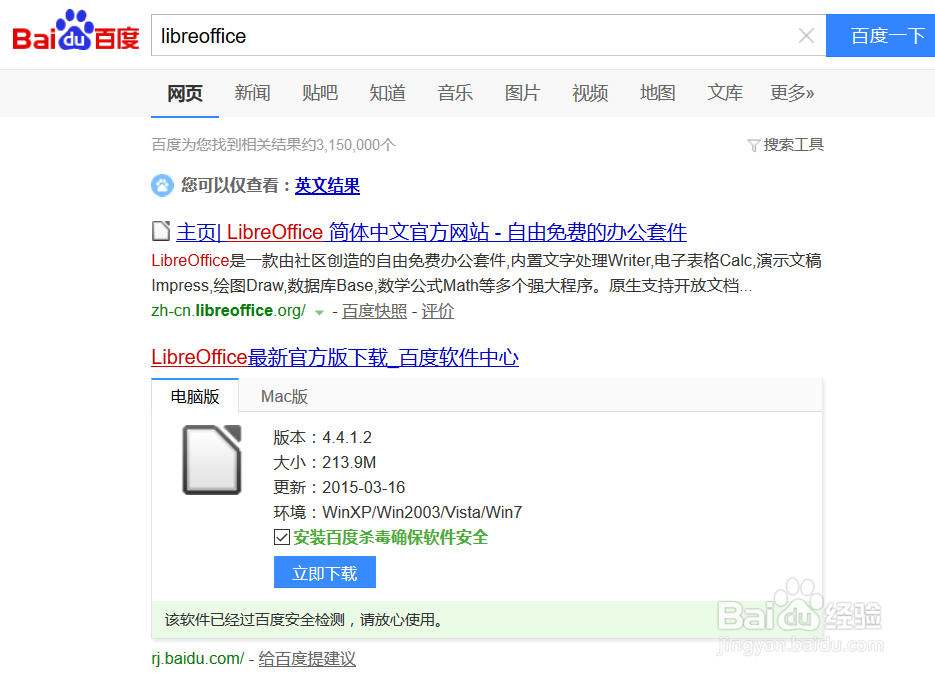This screenshot has width=935, height=678.
Task: Click the 百度一下 search button
Action: point(881,36)
